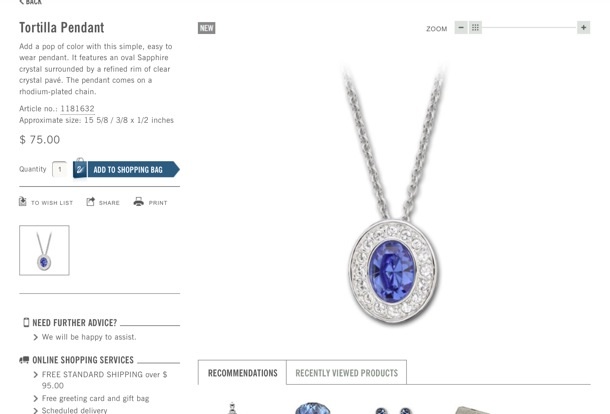
Task: Click the zoom out minus icon
Action: (461, 28)
